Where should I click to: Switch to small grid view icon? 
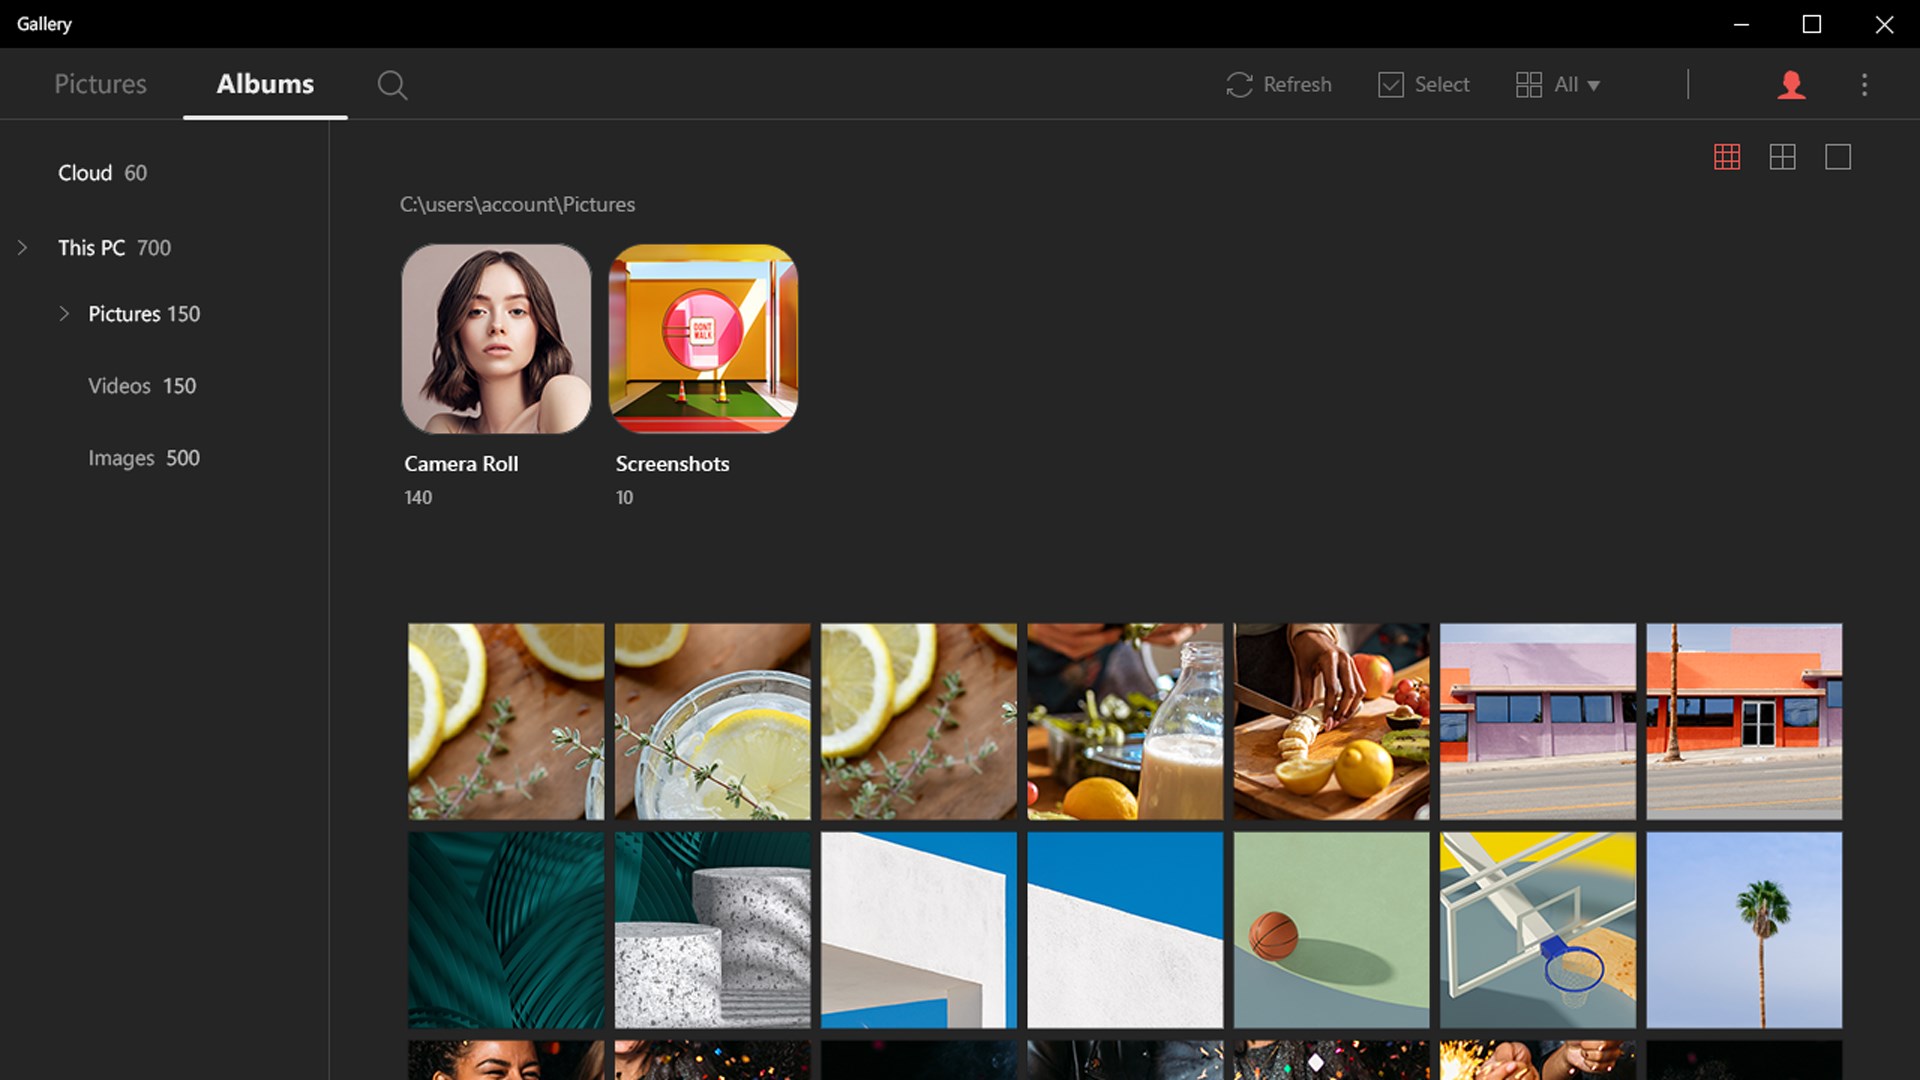tap(1727, 157)
